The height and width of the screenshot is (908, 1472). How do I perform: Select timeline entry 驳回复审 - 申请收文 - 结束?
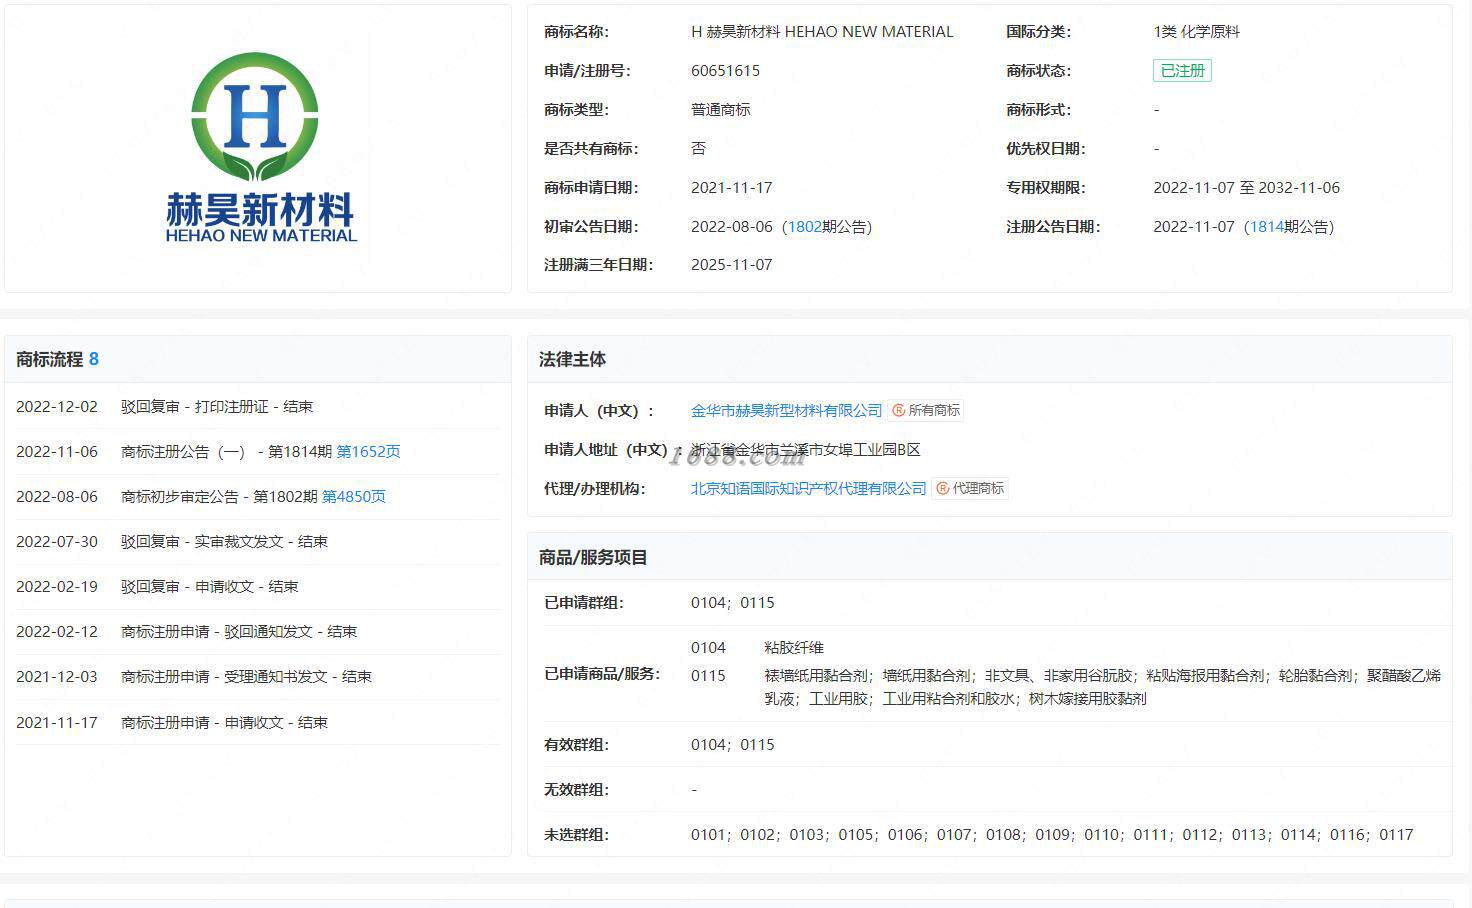[209, 587]
